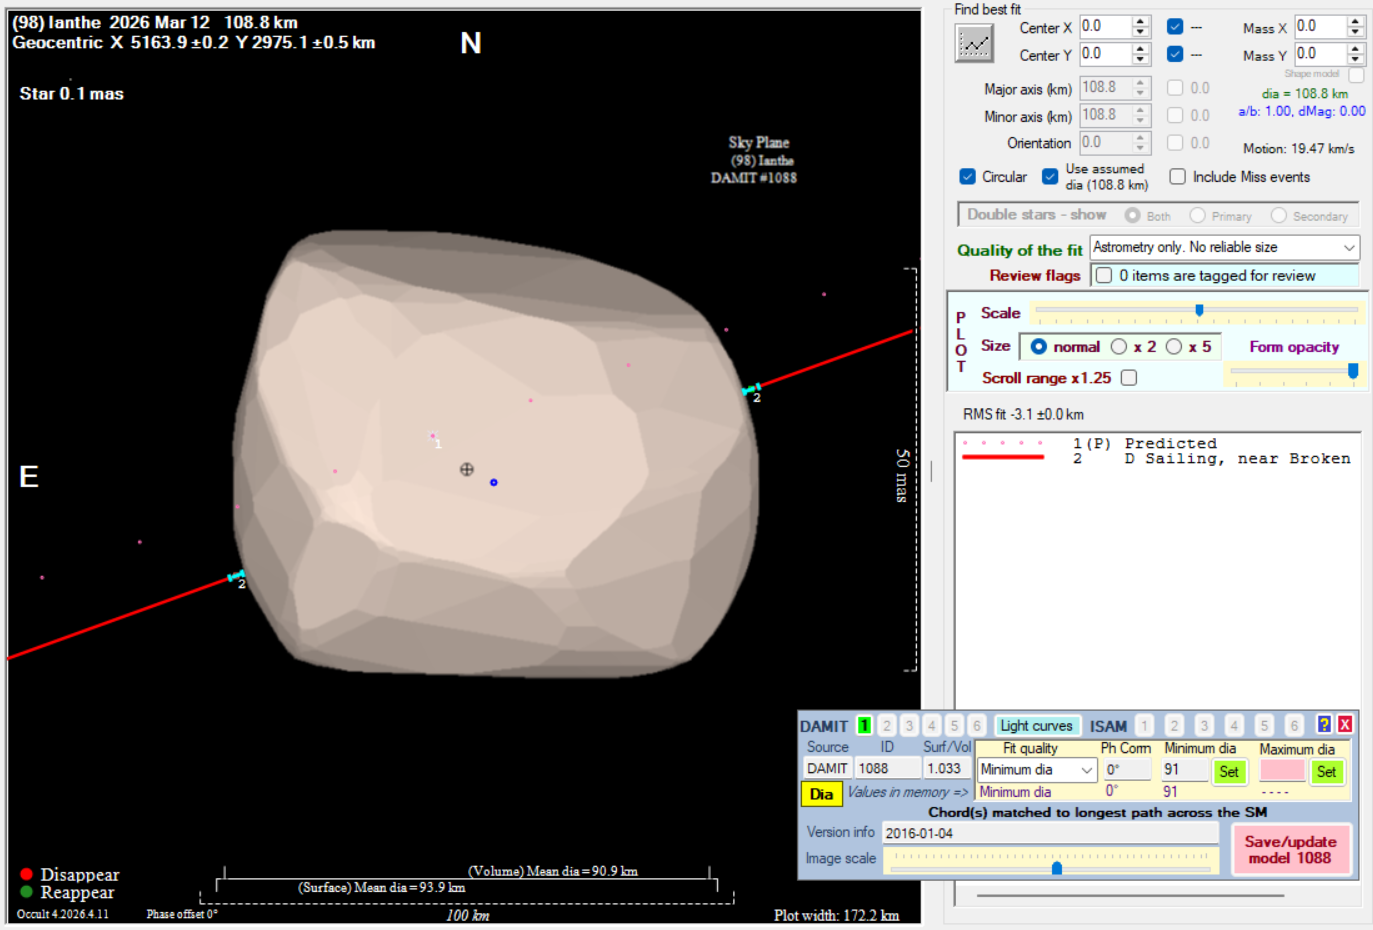Select the x 2 plot size option
This screenshot has width=1373, height=930.
pos(1119,347)
